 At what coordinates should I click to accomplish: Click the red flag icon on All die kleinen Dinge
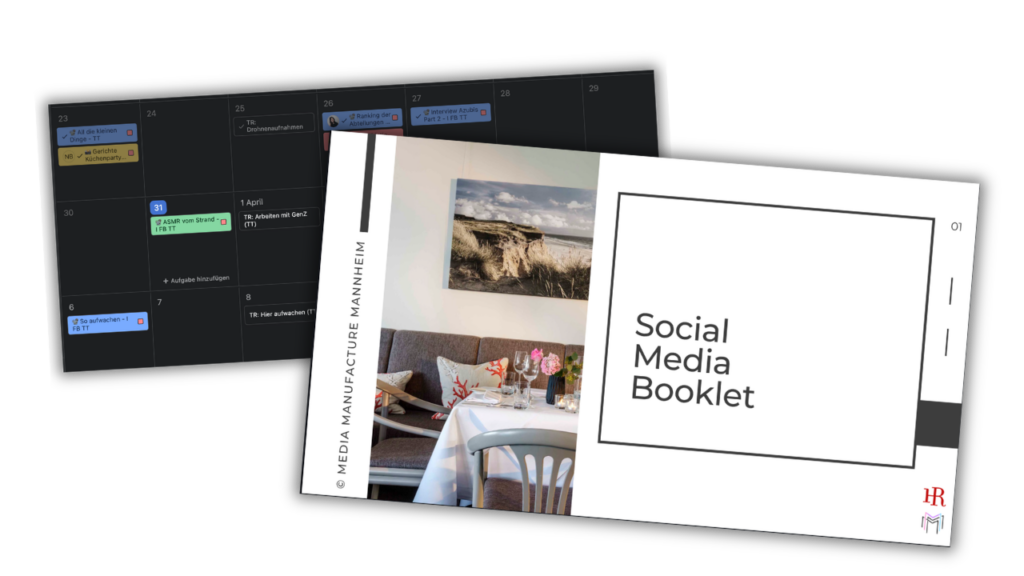coord(129,133)
